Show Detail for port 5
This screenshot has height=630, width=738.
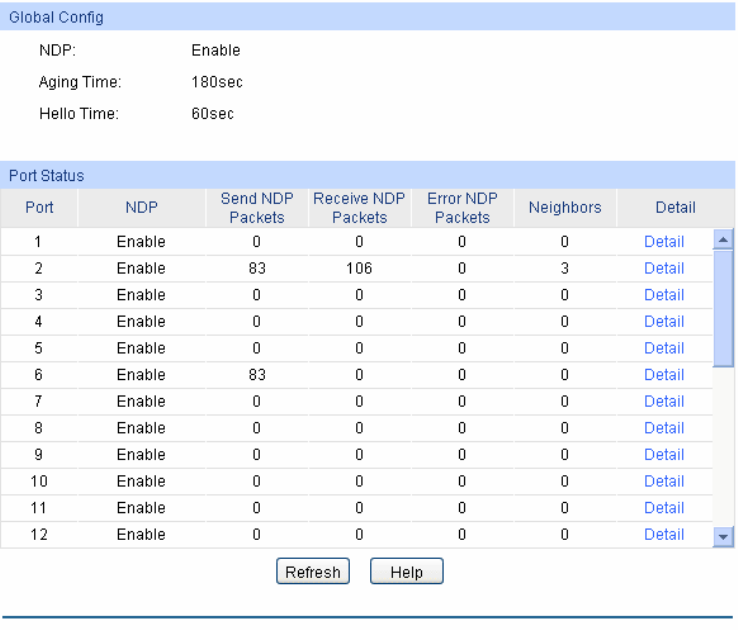(664, 348)
